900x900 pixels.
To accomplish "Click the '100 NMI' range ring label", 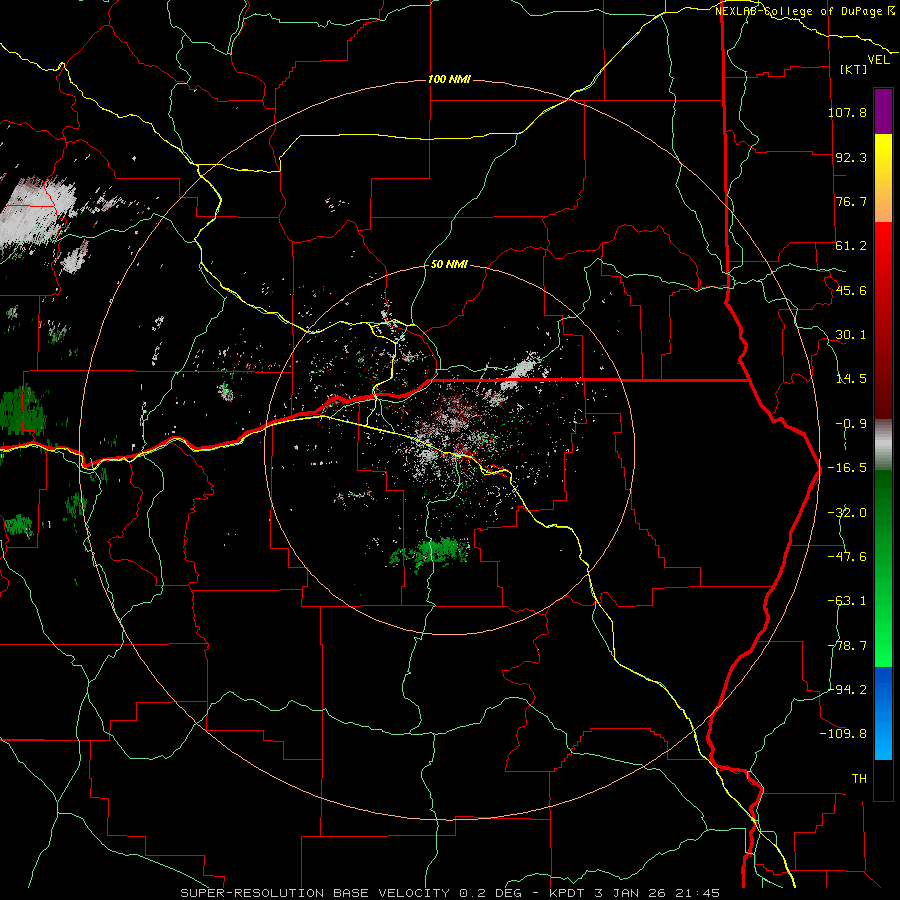I will tap(449, 79).
